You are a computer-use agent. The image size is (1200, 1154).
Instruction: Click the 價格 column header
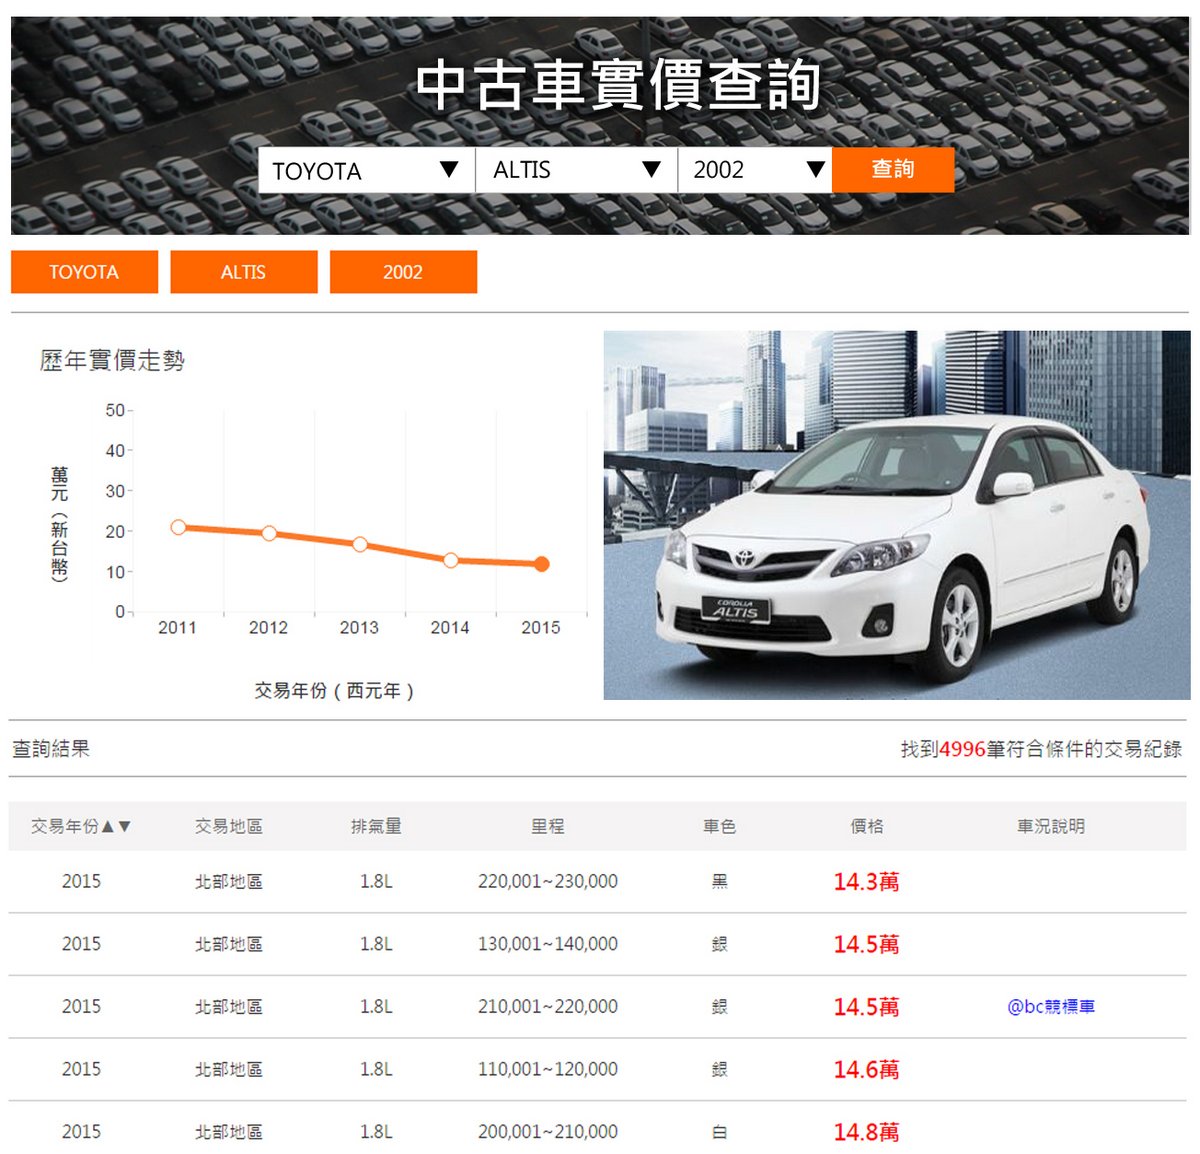[x=866, y=827]
